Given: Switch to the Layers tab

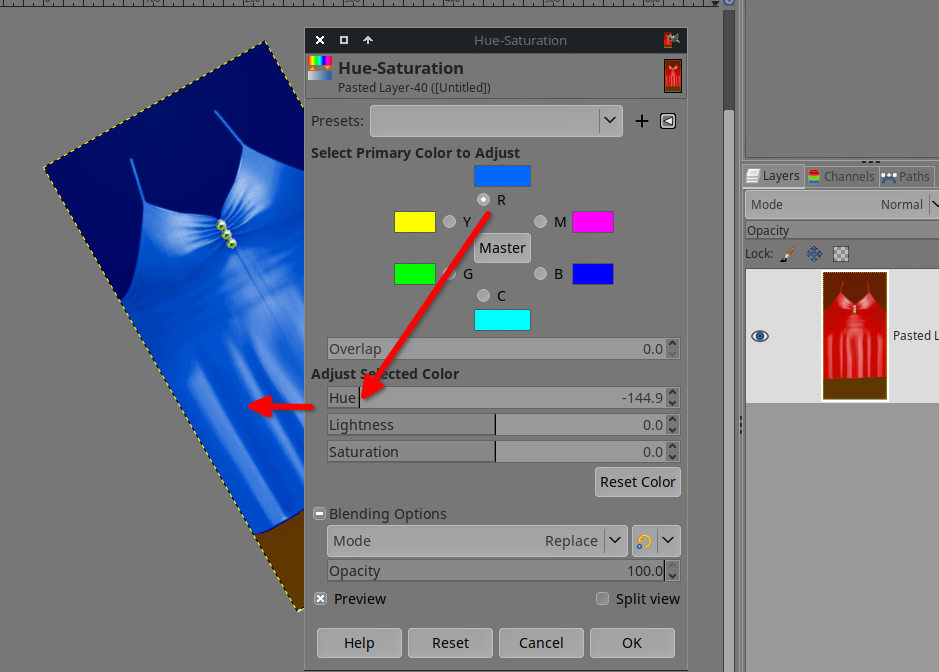Looking at the screenshot, I should point(774,176).
